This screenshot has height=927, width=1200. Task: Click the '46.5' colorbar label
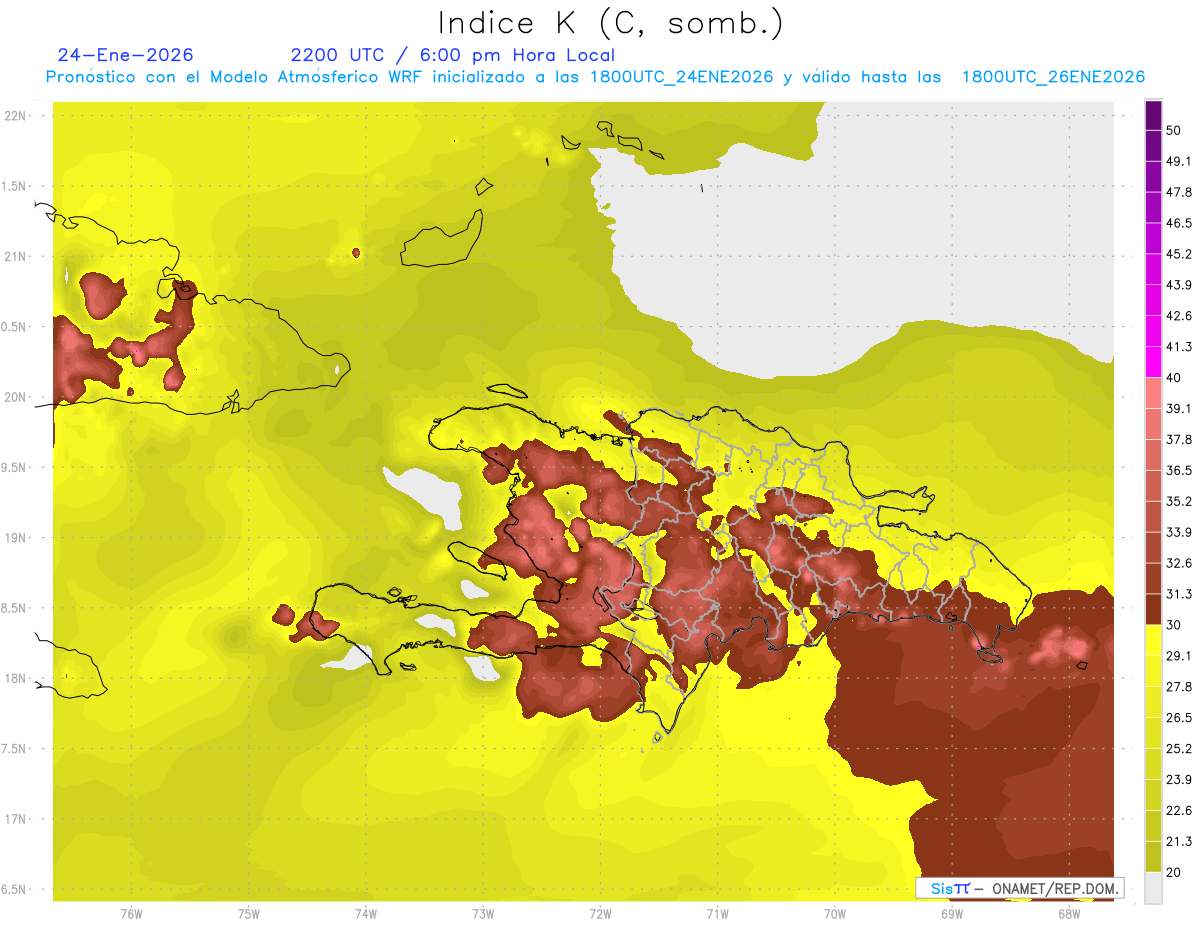[x=1179, y=223]
